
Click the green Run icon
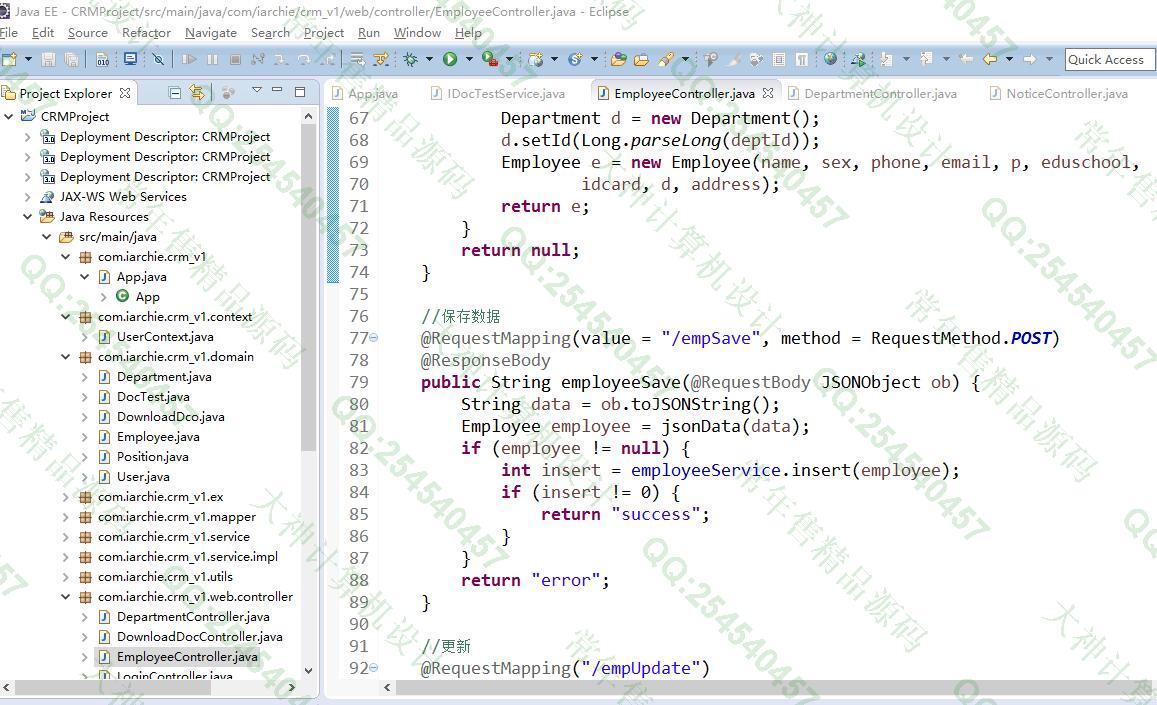point(449,59)
